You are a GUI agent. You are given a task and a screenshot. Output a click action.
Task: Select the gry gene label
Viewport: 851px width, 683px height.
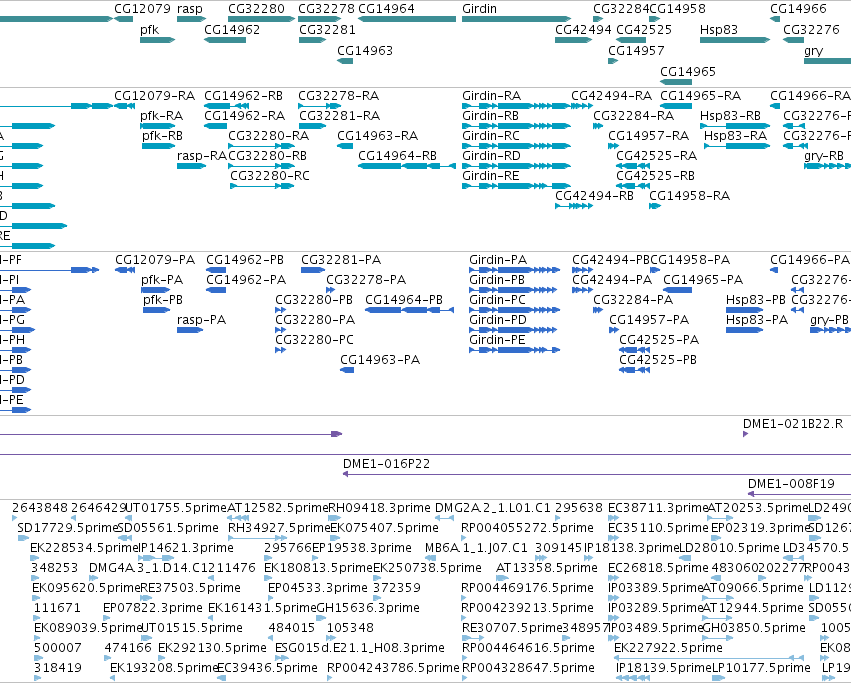coord(814,50)
